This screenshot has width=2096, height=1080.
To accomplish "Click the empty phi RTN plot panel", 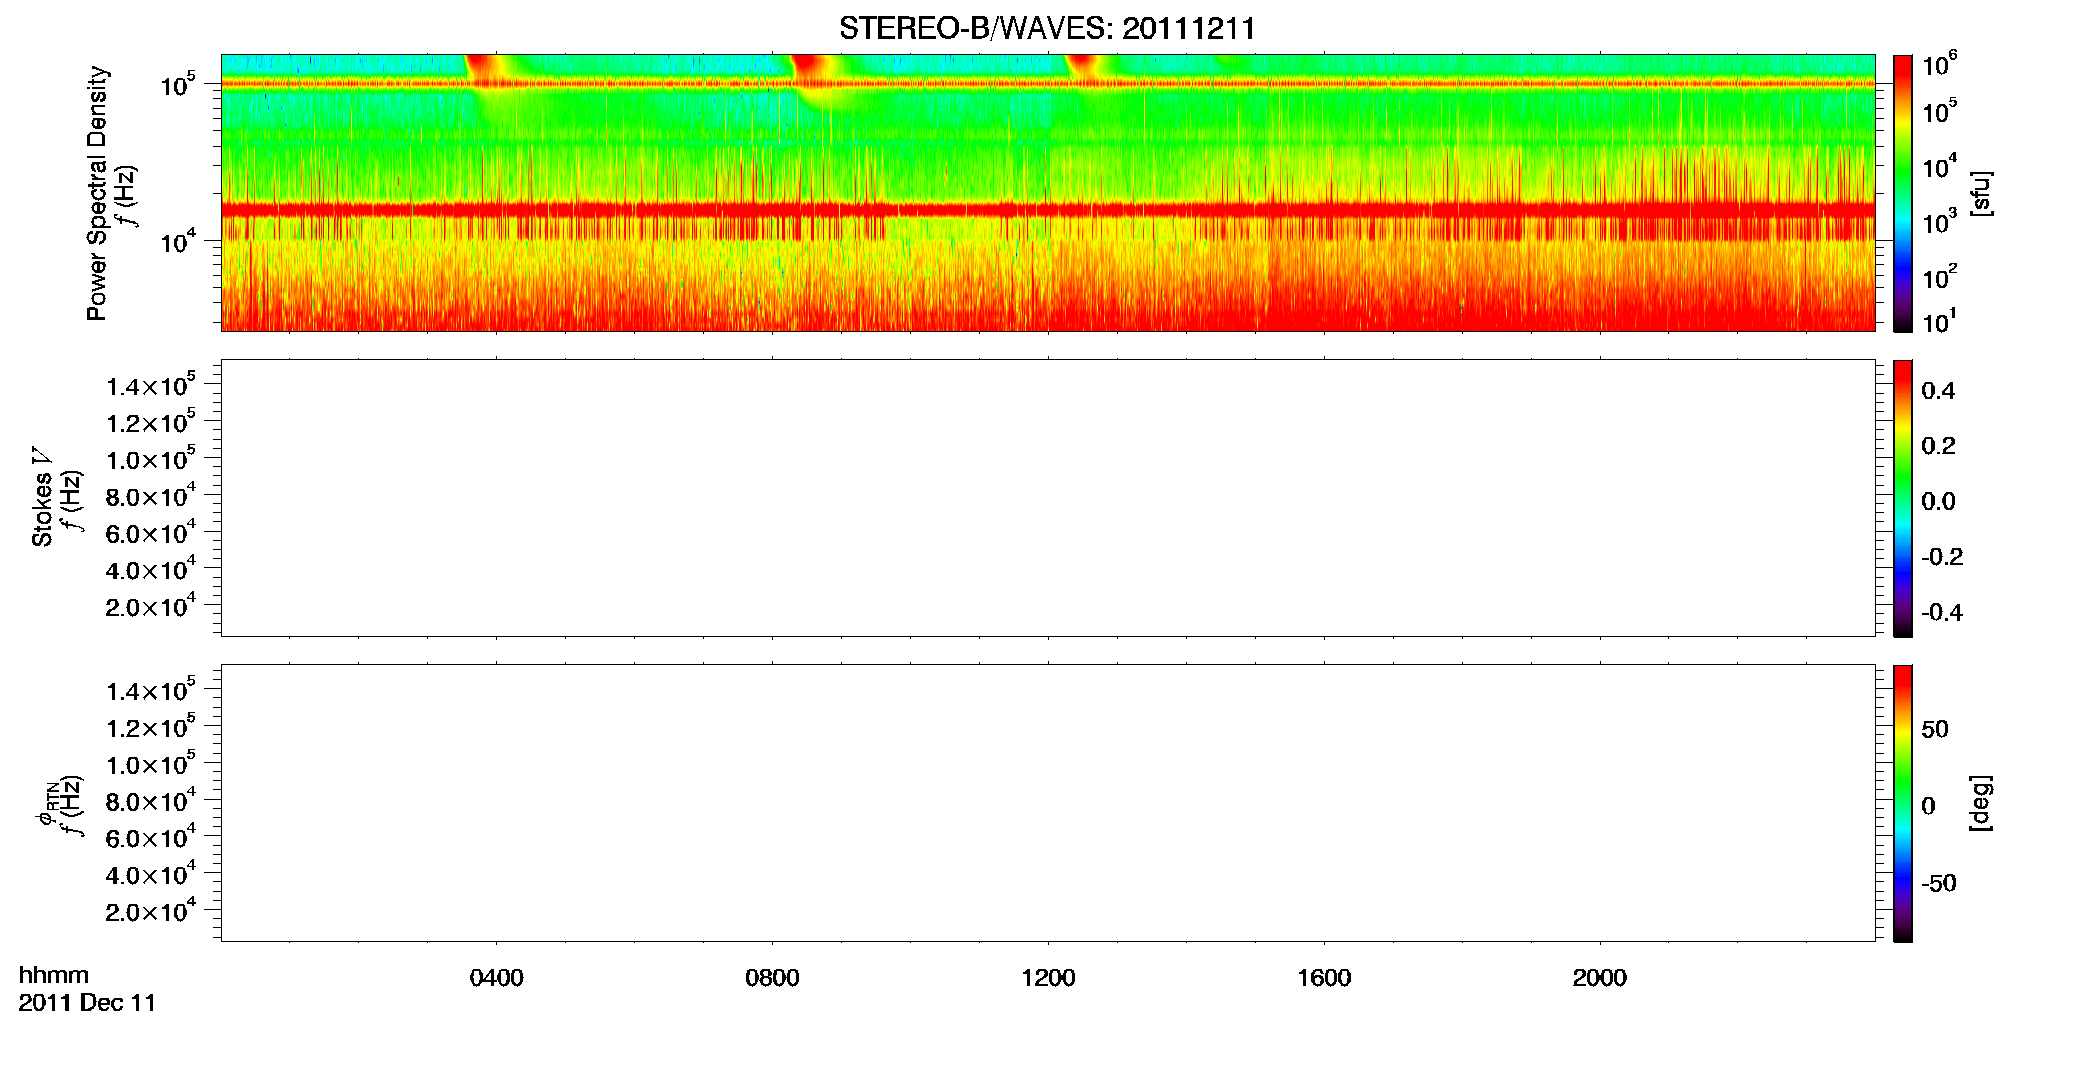I will click(1048, 803).
